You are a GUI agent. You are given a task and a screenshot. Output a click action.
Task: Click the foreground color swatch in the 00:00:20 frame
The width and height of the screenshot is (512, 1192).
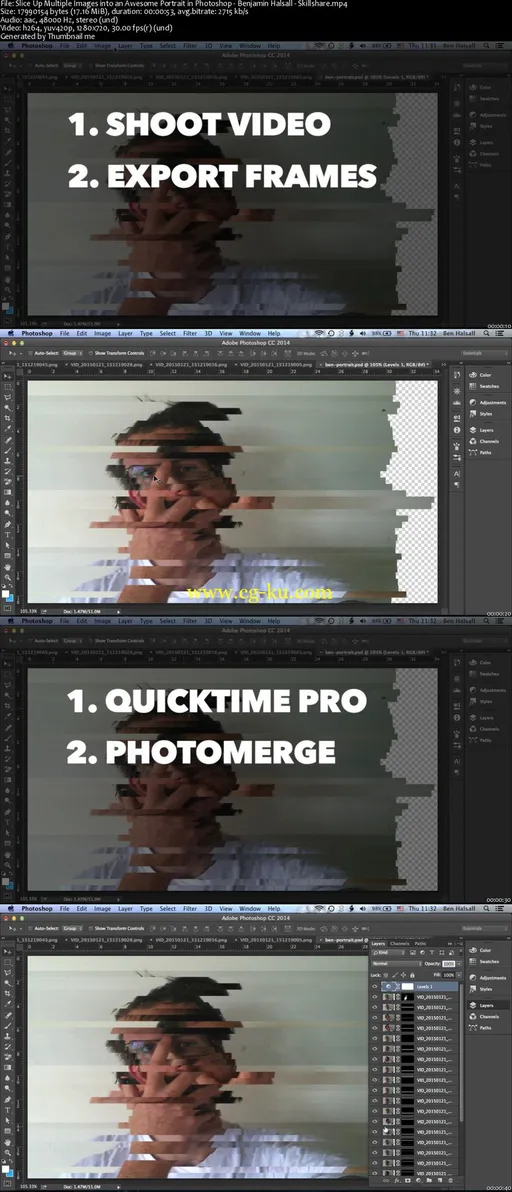click(x=5, y=593)
